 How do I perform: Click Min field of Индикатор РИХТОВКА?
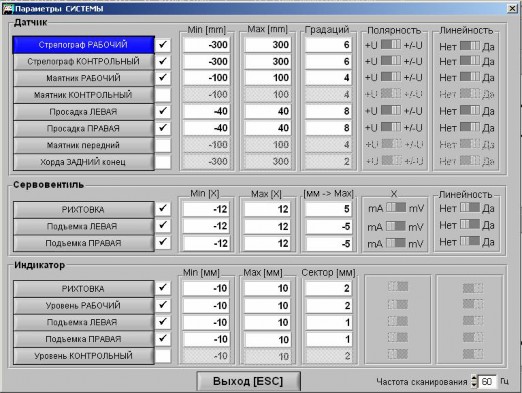click(206, 288)
